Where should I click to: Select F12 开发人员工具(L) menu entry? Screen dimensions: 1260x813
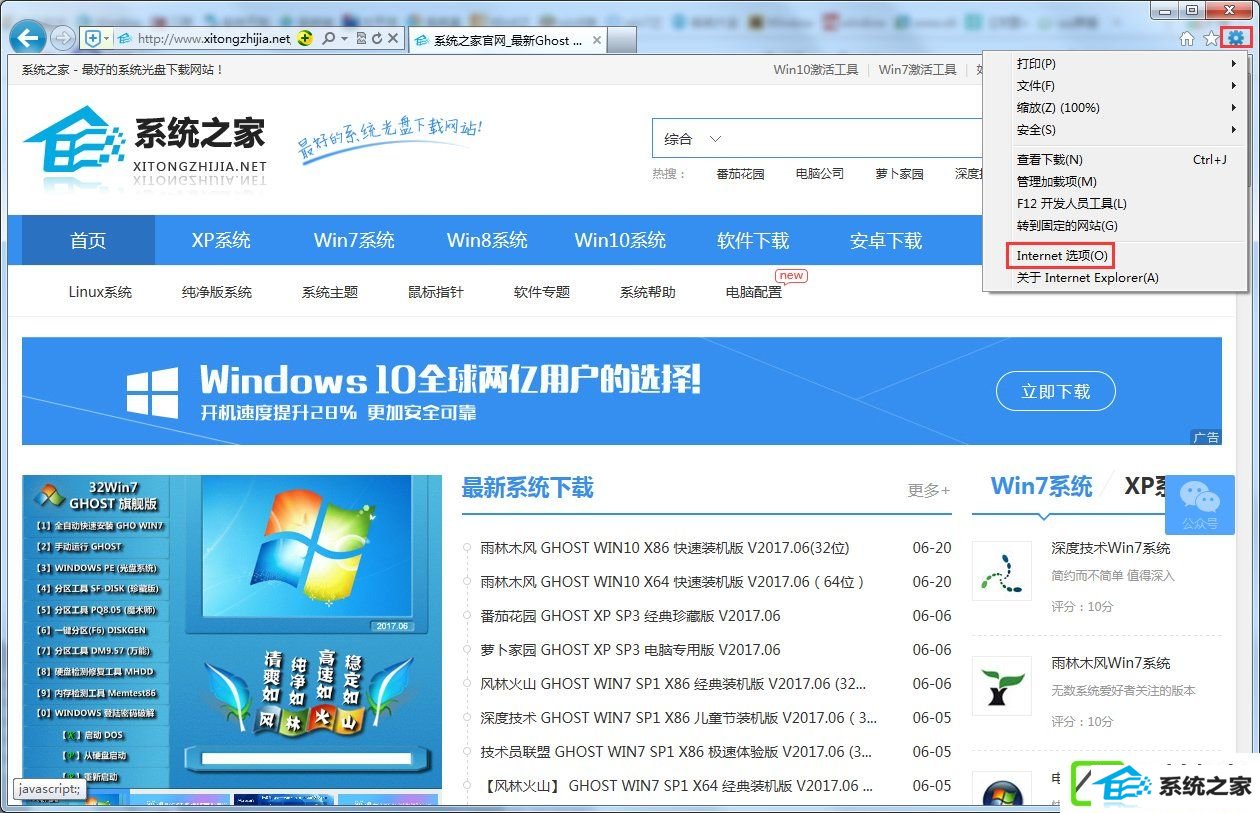tap(1115, 204)
